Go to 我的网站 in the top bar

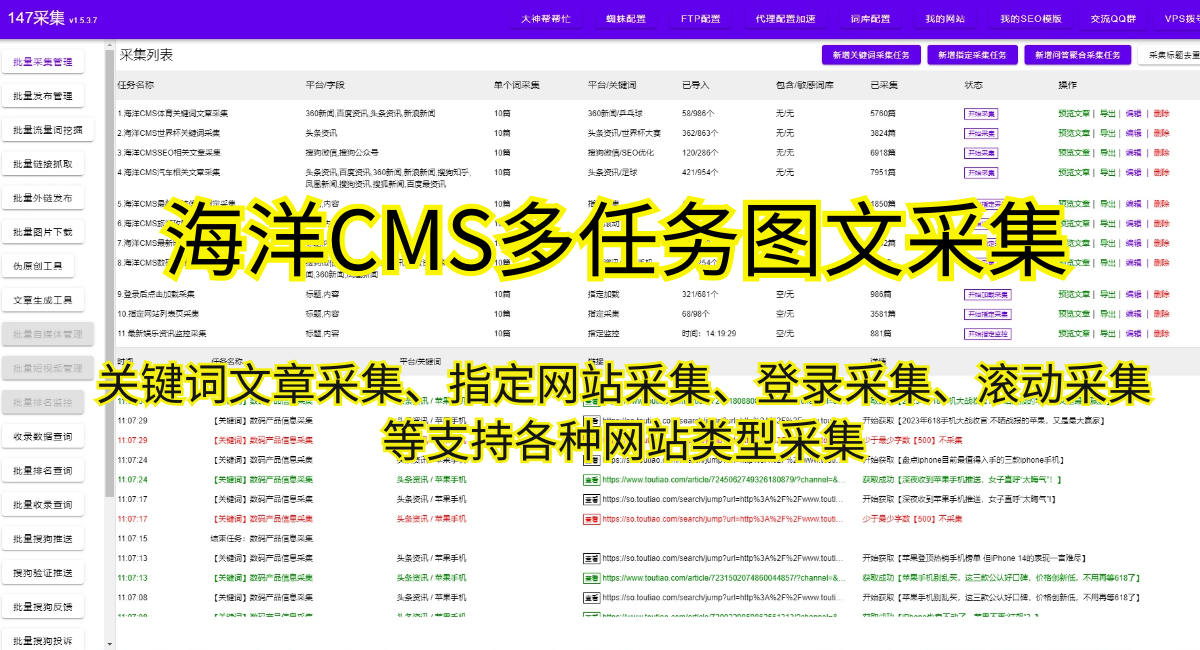945,18
